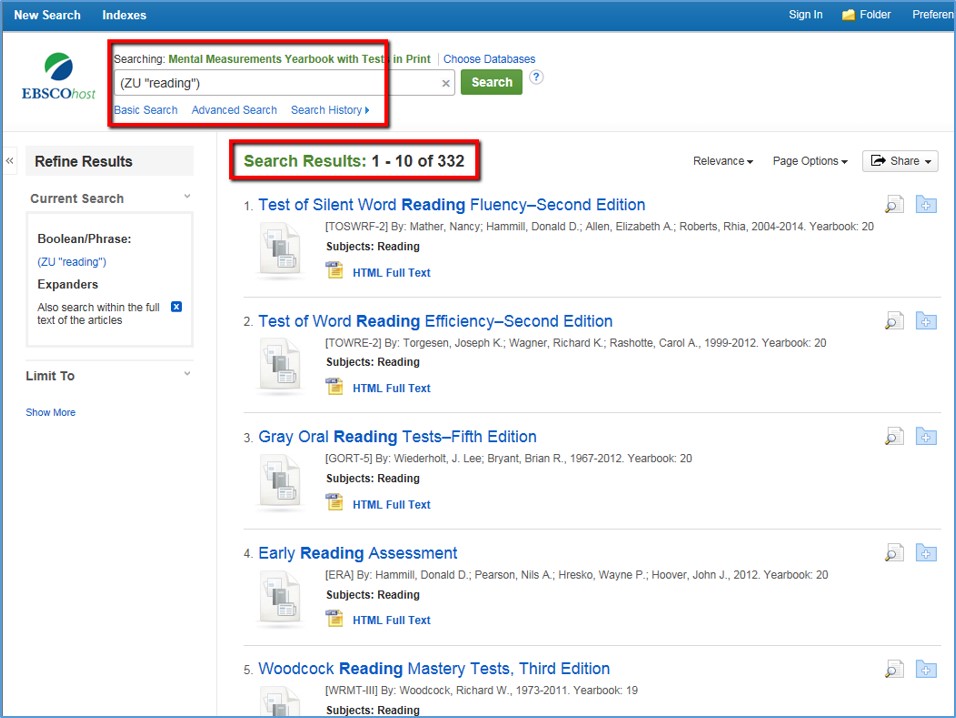
Task: Remove the full text expander with the X box
Action: 176,307
